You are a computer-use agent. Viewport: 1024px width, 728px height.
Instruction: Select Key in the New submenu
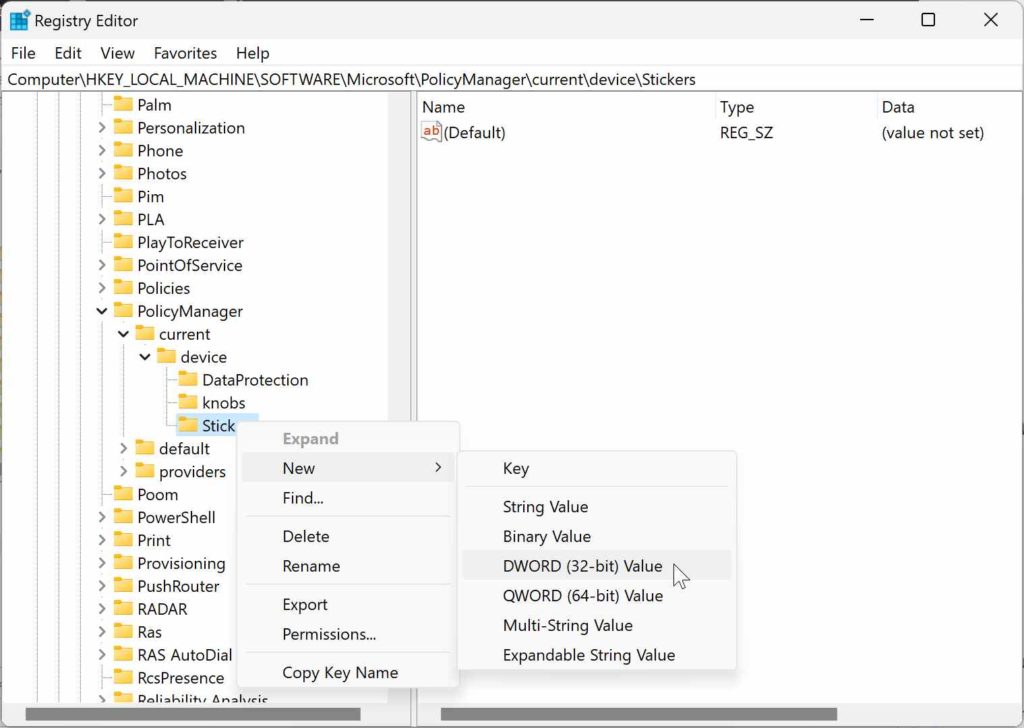(596, 468)
